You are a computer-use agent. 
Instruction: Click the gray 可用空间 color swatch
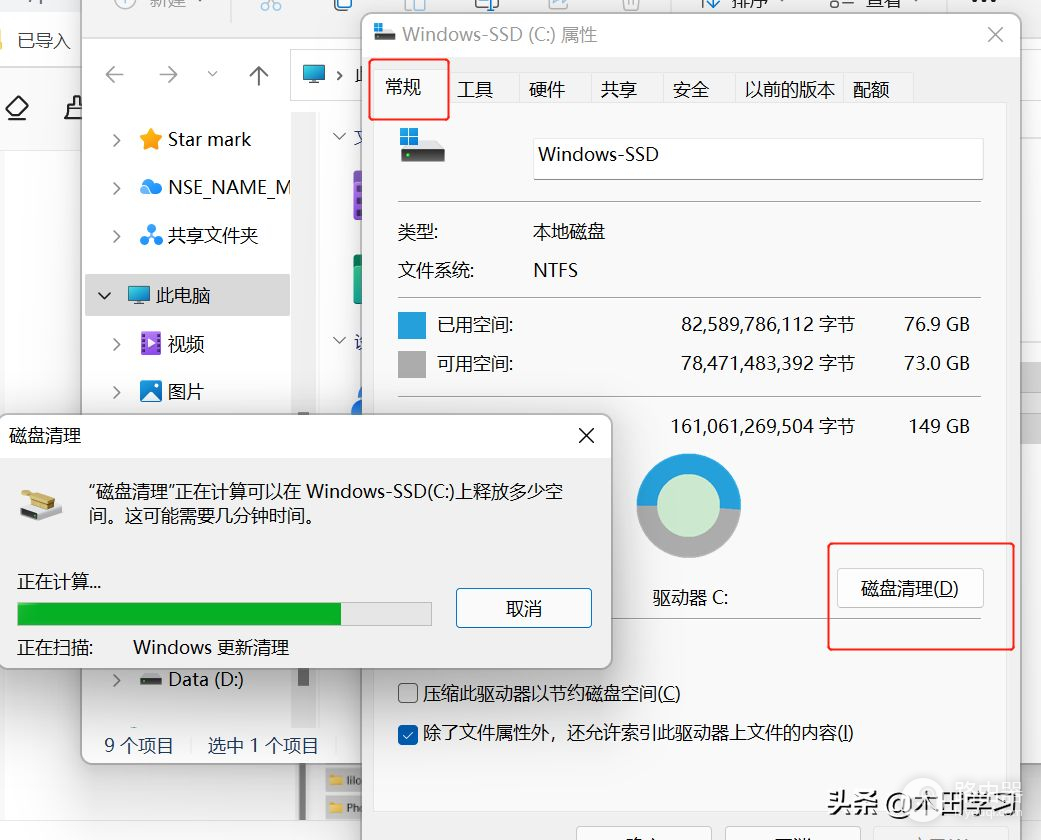click(x=412, y=365)
